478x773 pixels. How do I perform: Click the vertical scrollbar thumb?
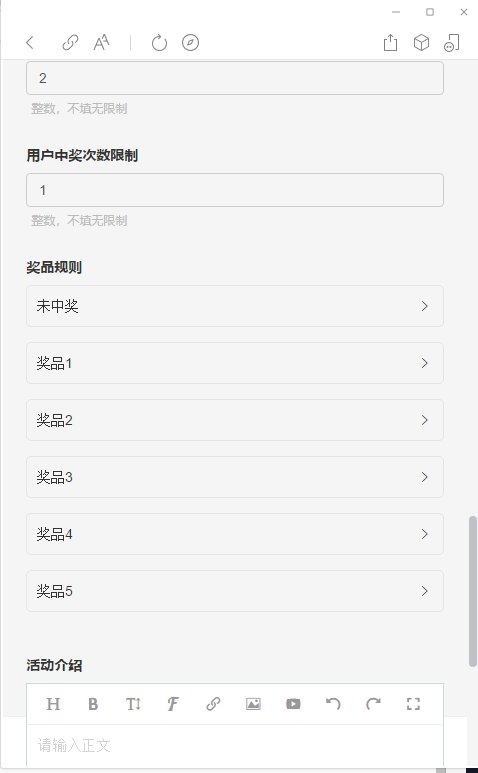click(473, 592)
